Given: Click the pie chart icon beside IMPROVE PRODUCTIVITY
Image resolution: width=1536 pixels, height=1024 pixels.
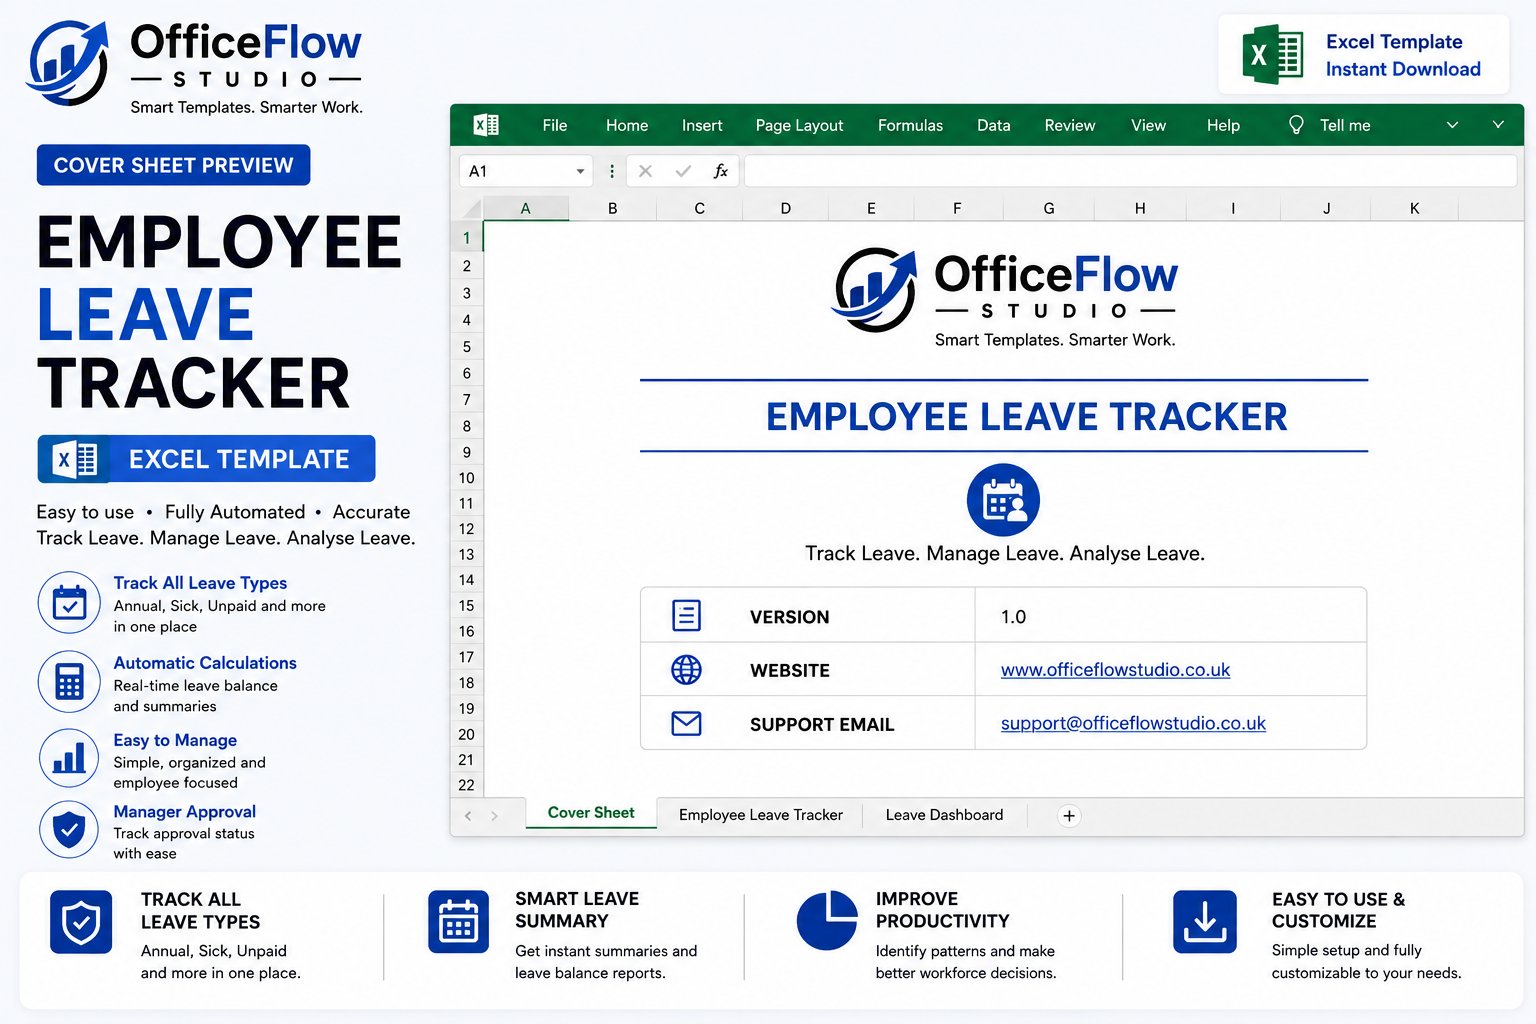Looking at the screenshot, I should tap(827, 921).
